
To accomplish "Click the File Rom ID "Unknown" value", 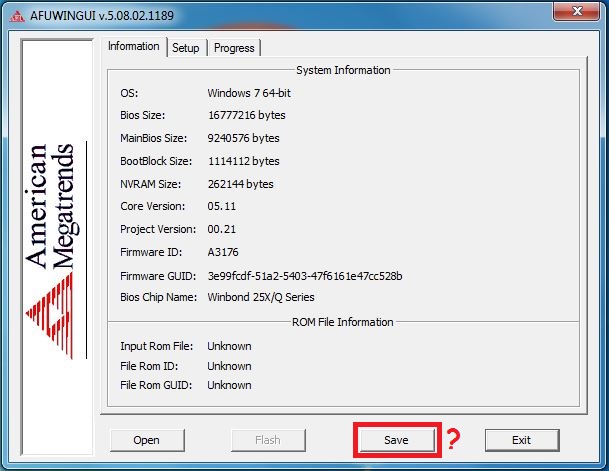I will pyautogui.click(x=229, y=366).
